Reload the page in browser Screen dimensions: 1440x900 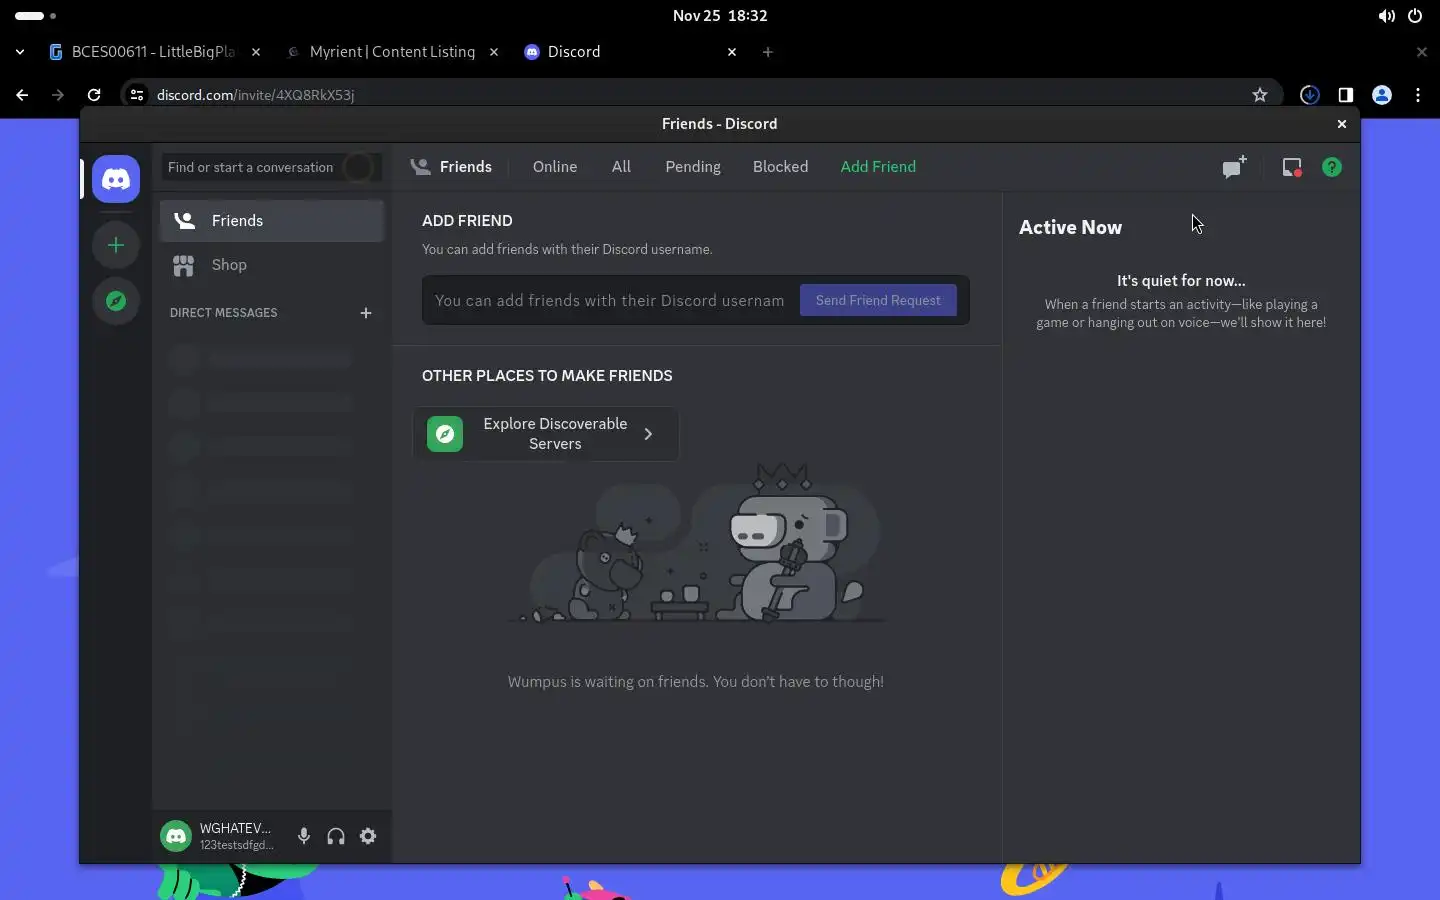94,95
